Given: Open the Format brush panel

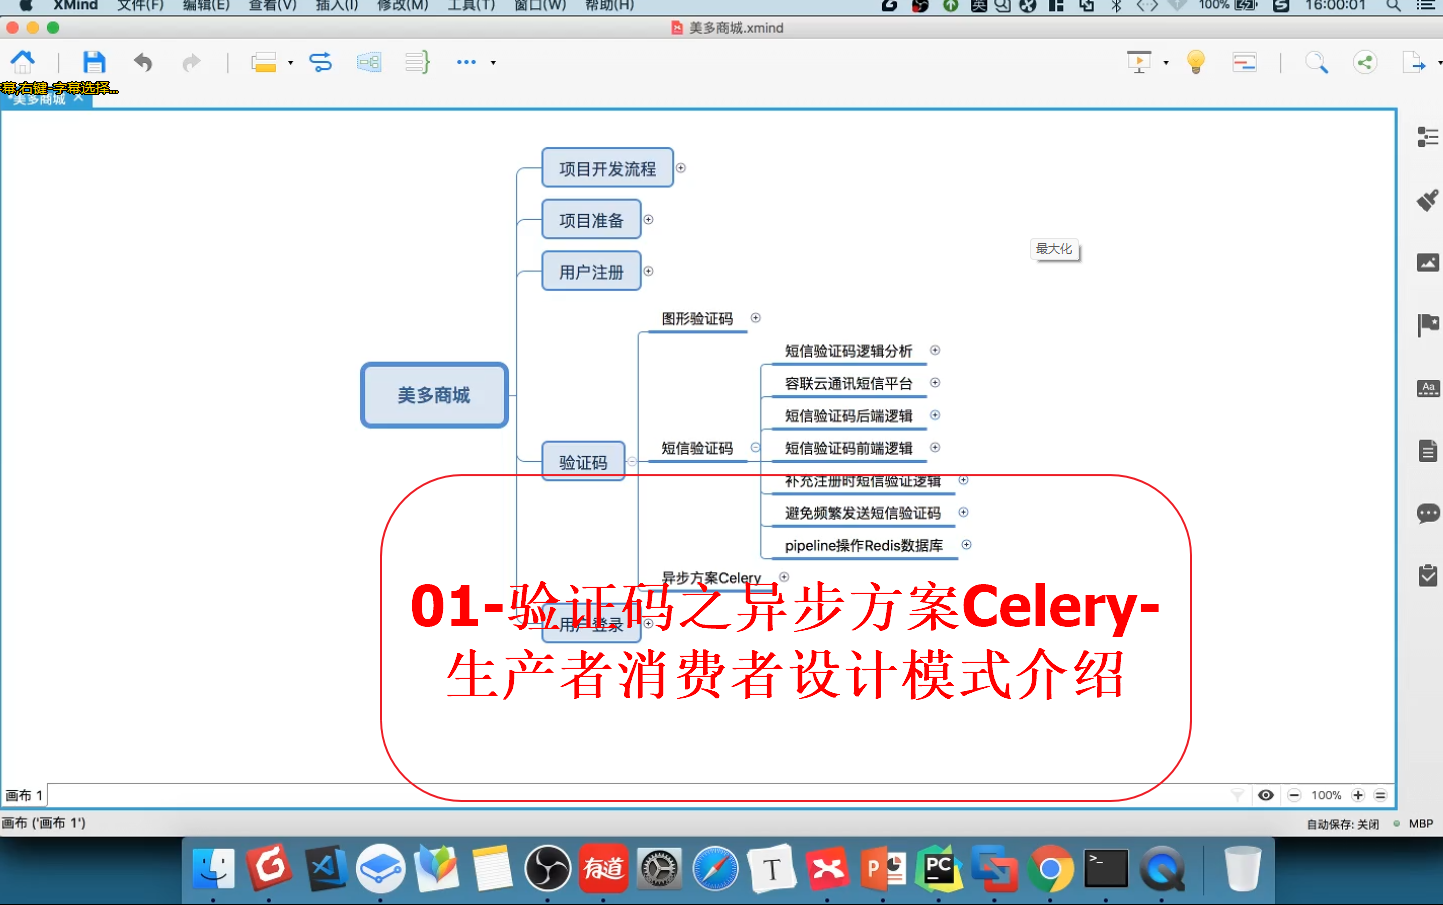Looking at the screenshot, I should [x=1428, y=200].
